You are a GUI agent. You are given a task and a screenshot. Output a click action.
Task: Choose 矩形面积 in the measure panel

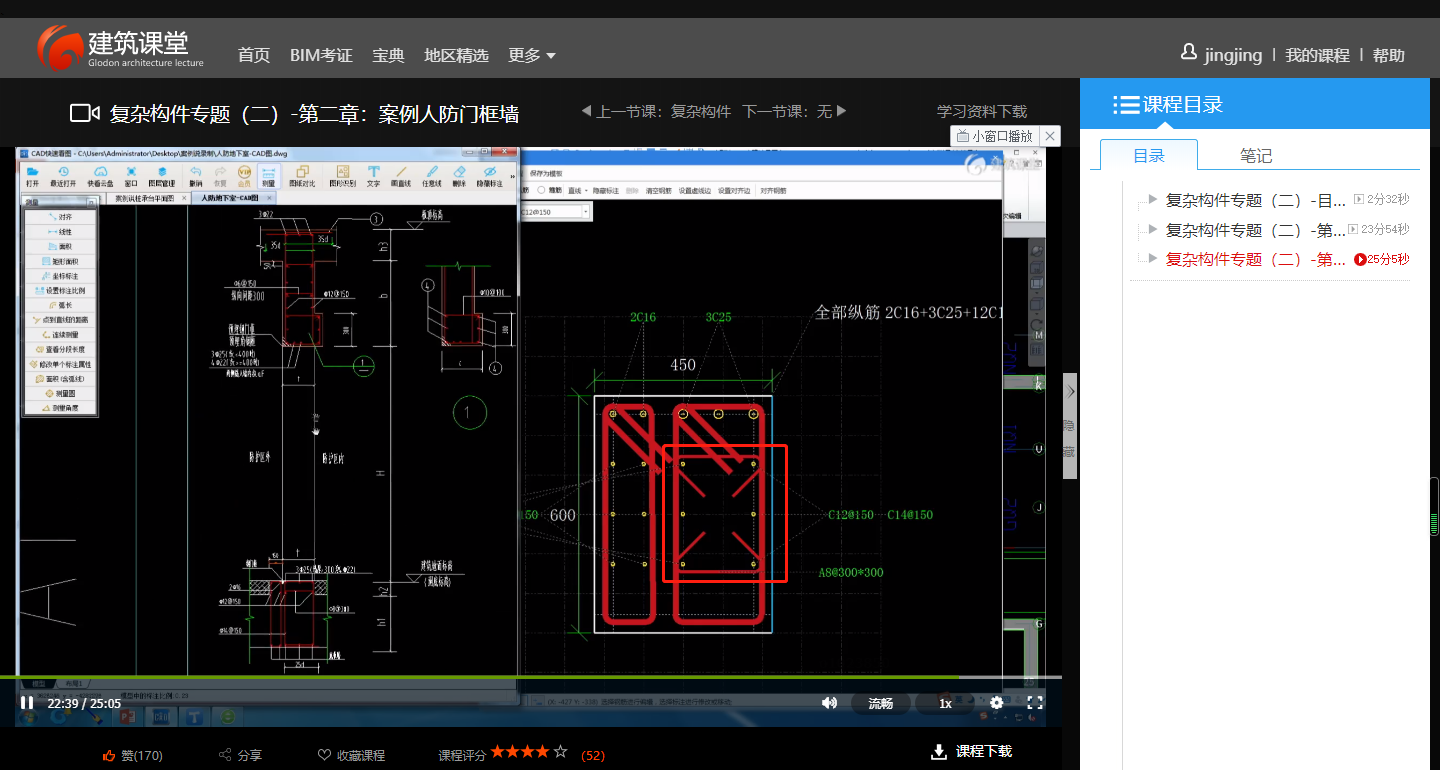coord(61,261)
